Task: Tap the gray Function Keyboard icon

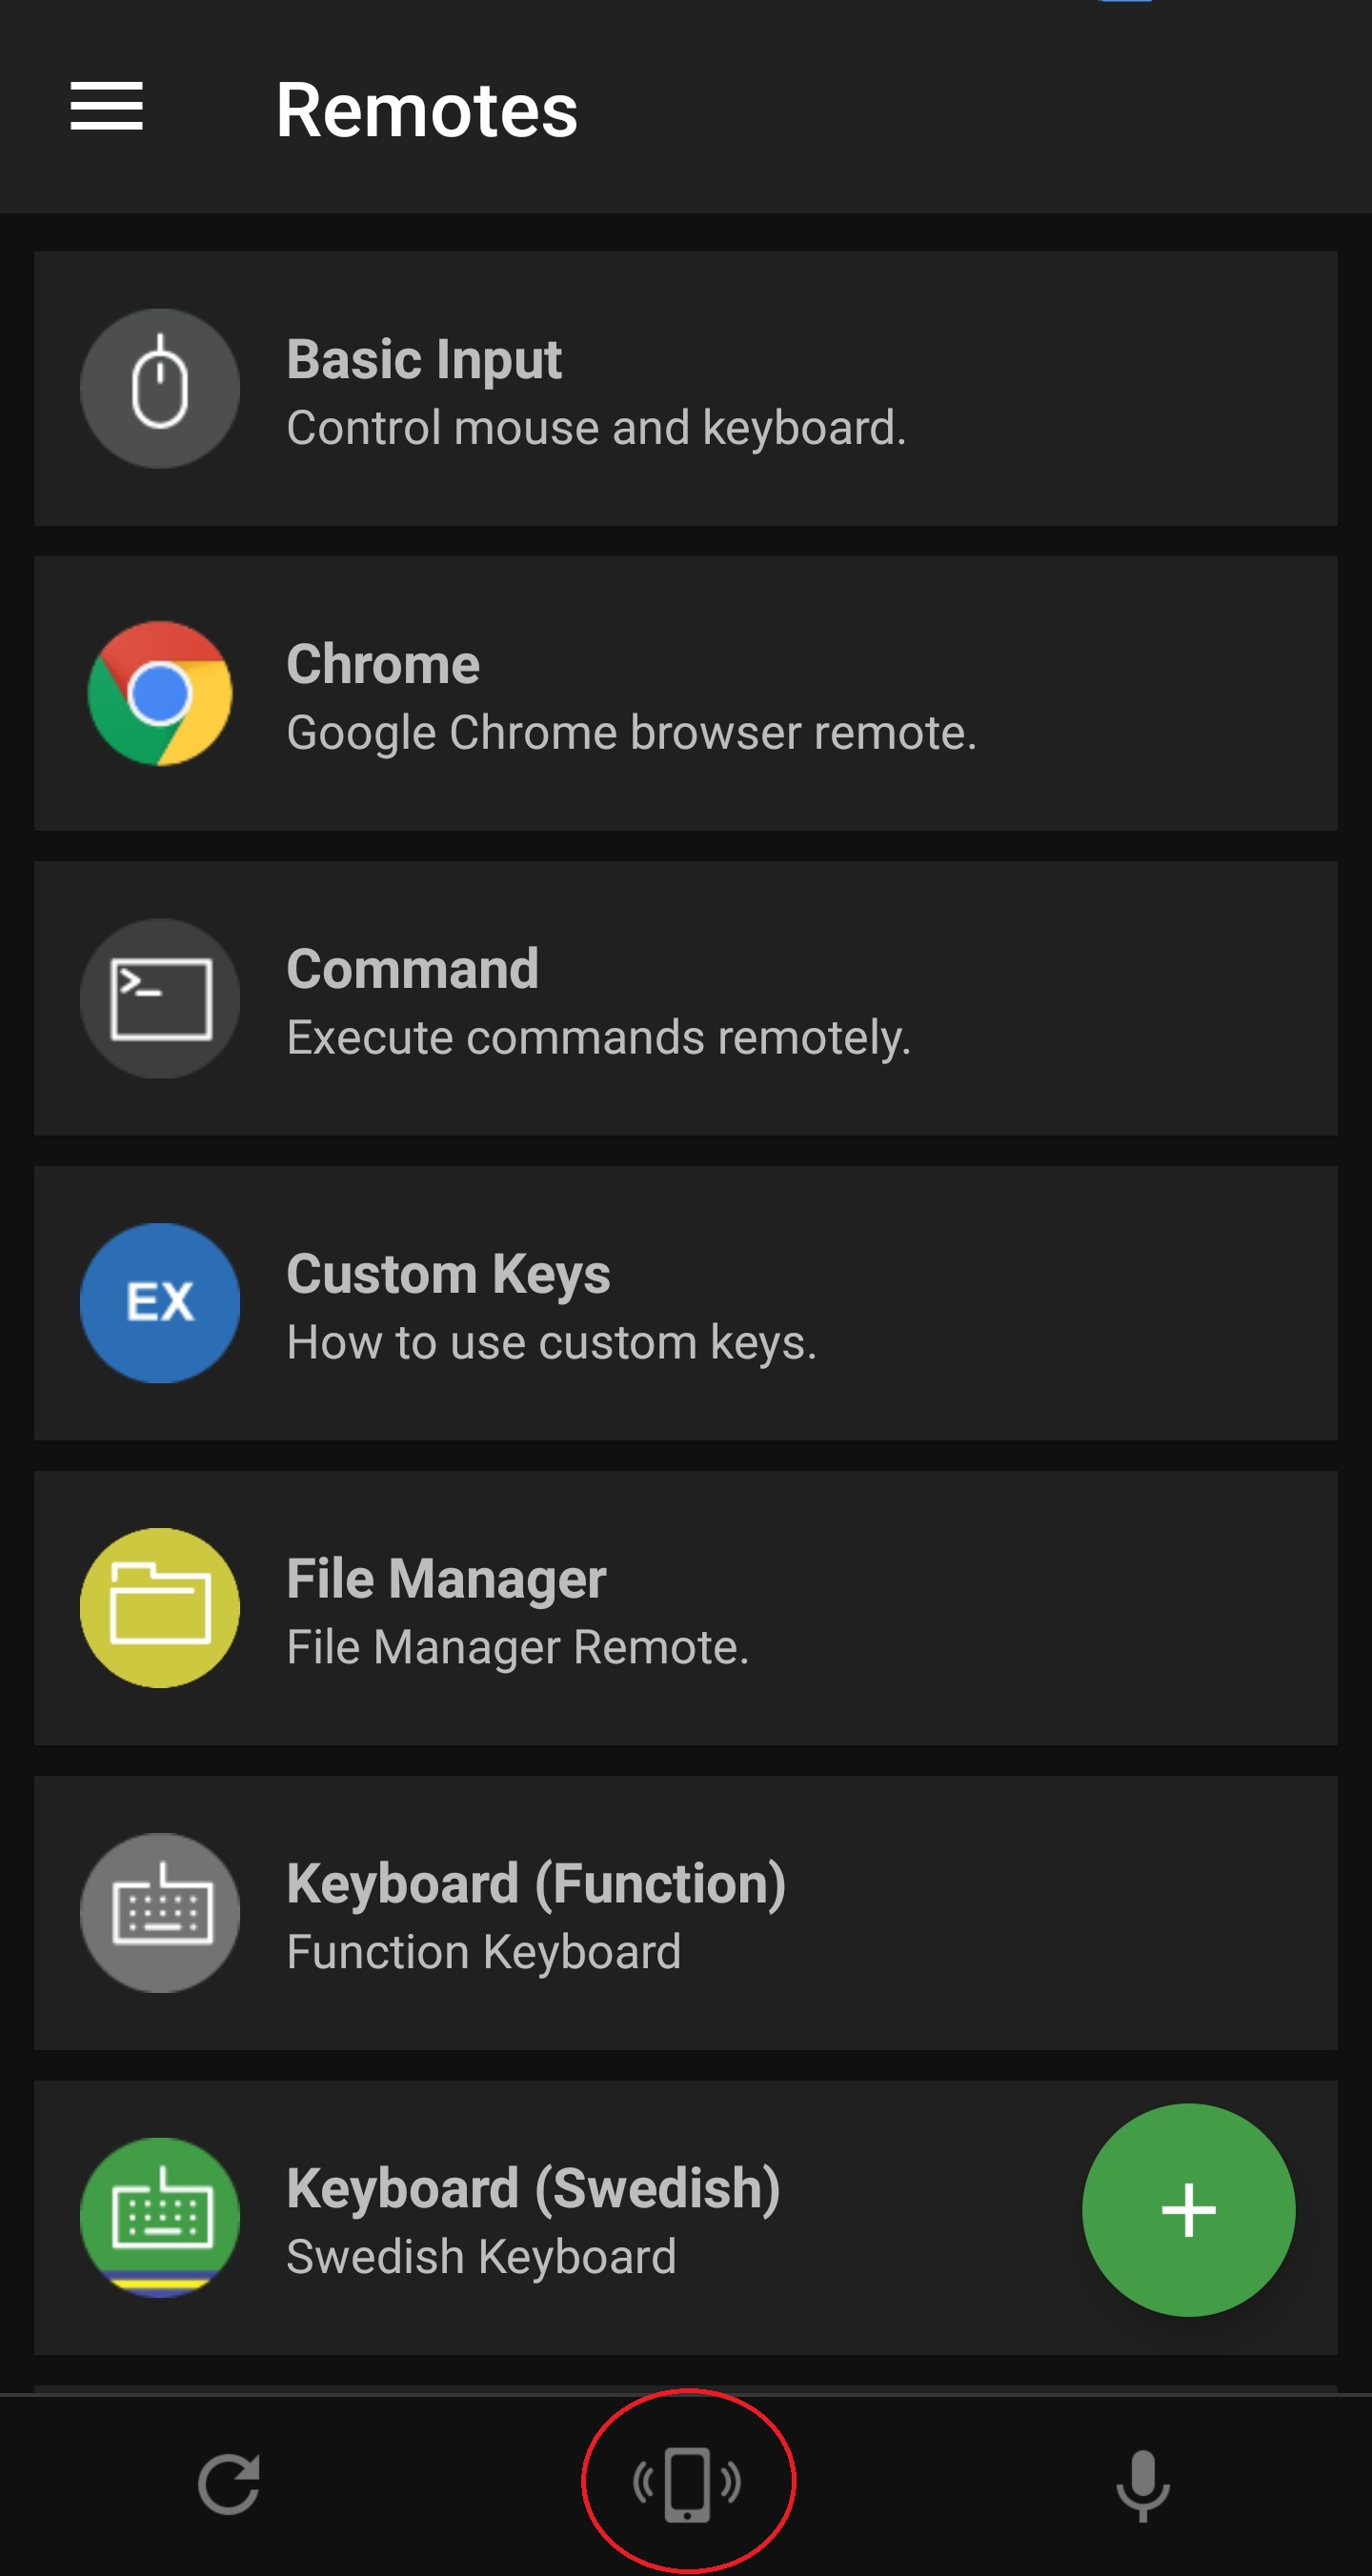Action: pyautogui.click(x=160, y=1913)
